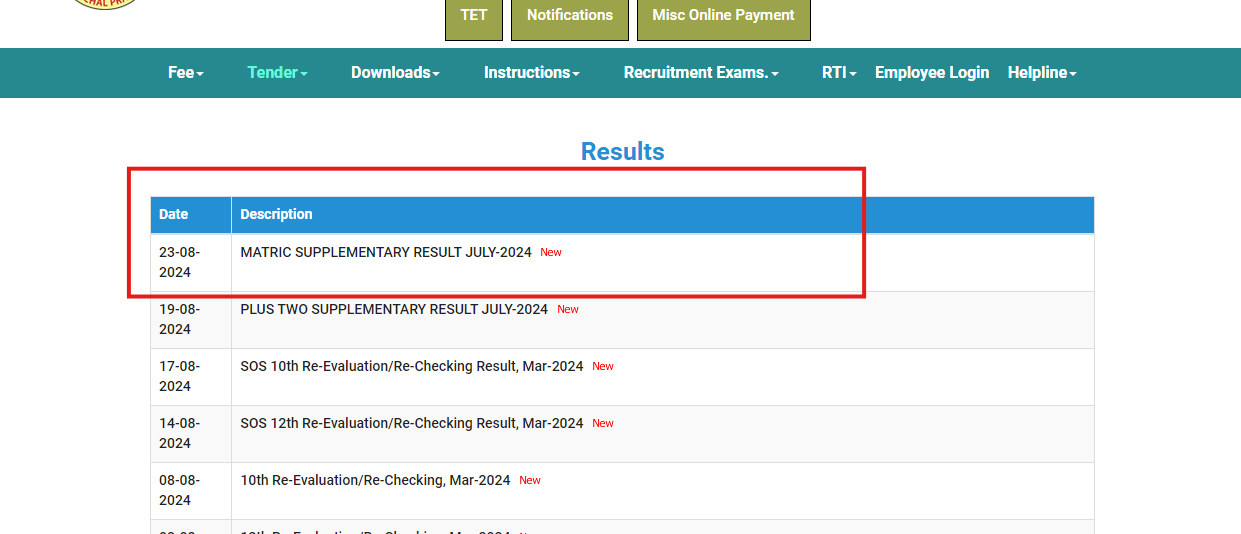1241x534 pixels.
Task: Click New badge beside MATRIC SUPPLEMENTARY result
Action: [x=551, y=252]
